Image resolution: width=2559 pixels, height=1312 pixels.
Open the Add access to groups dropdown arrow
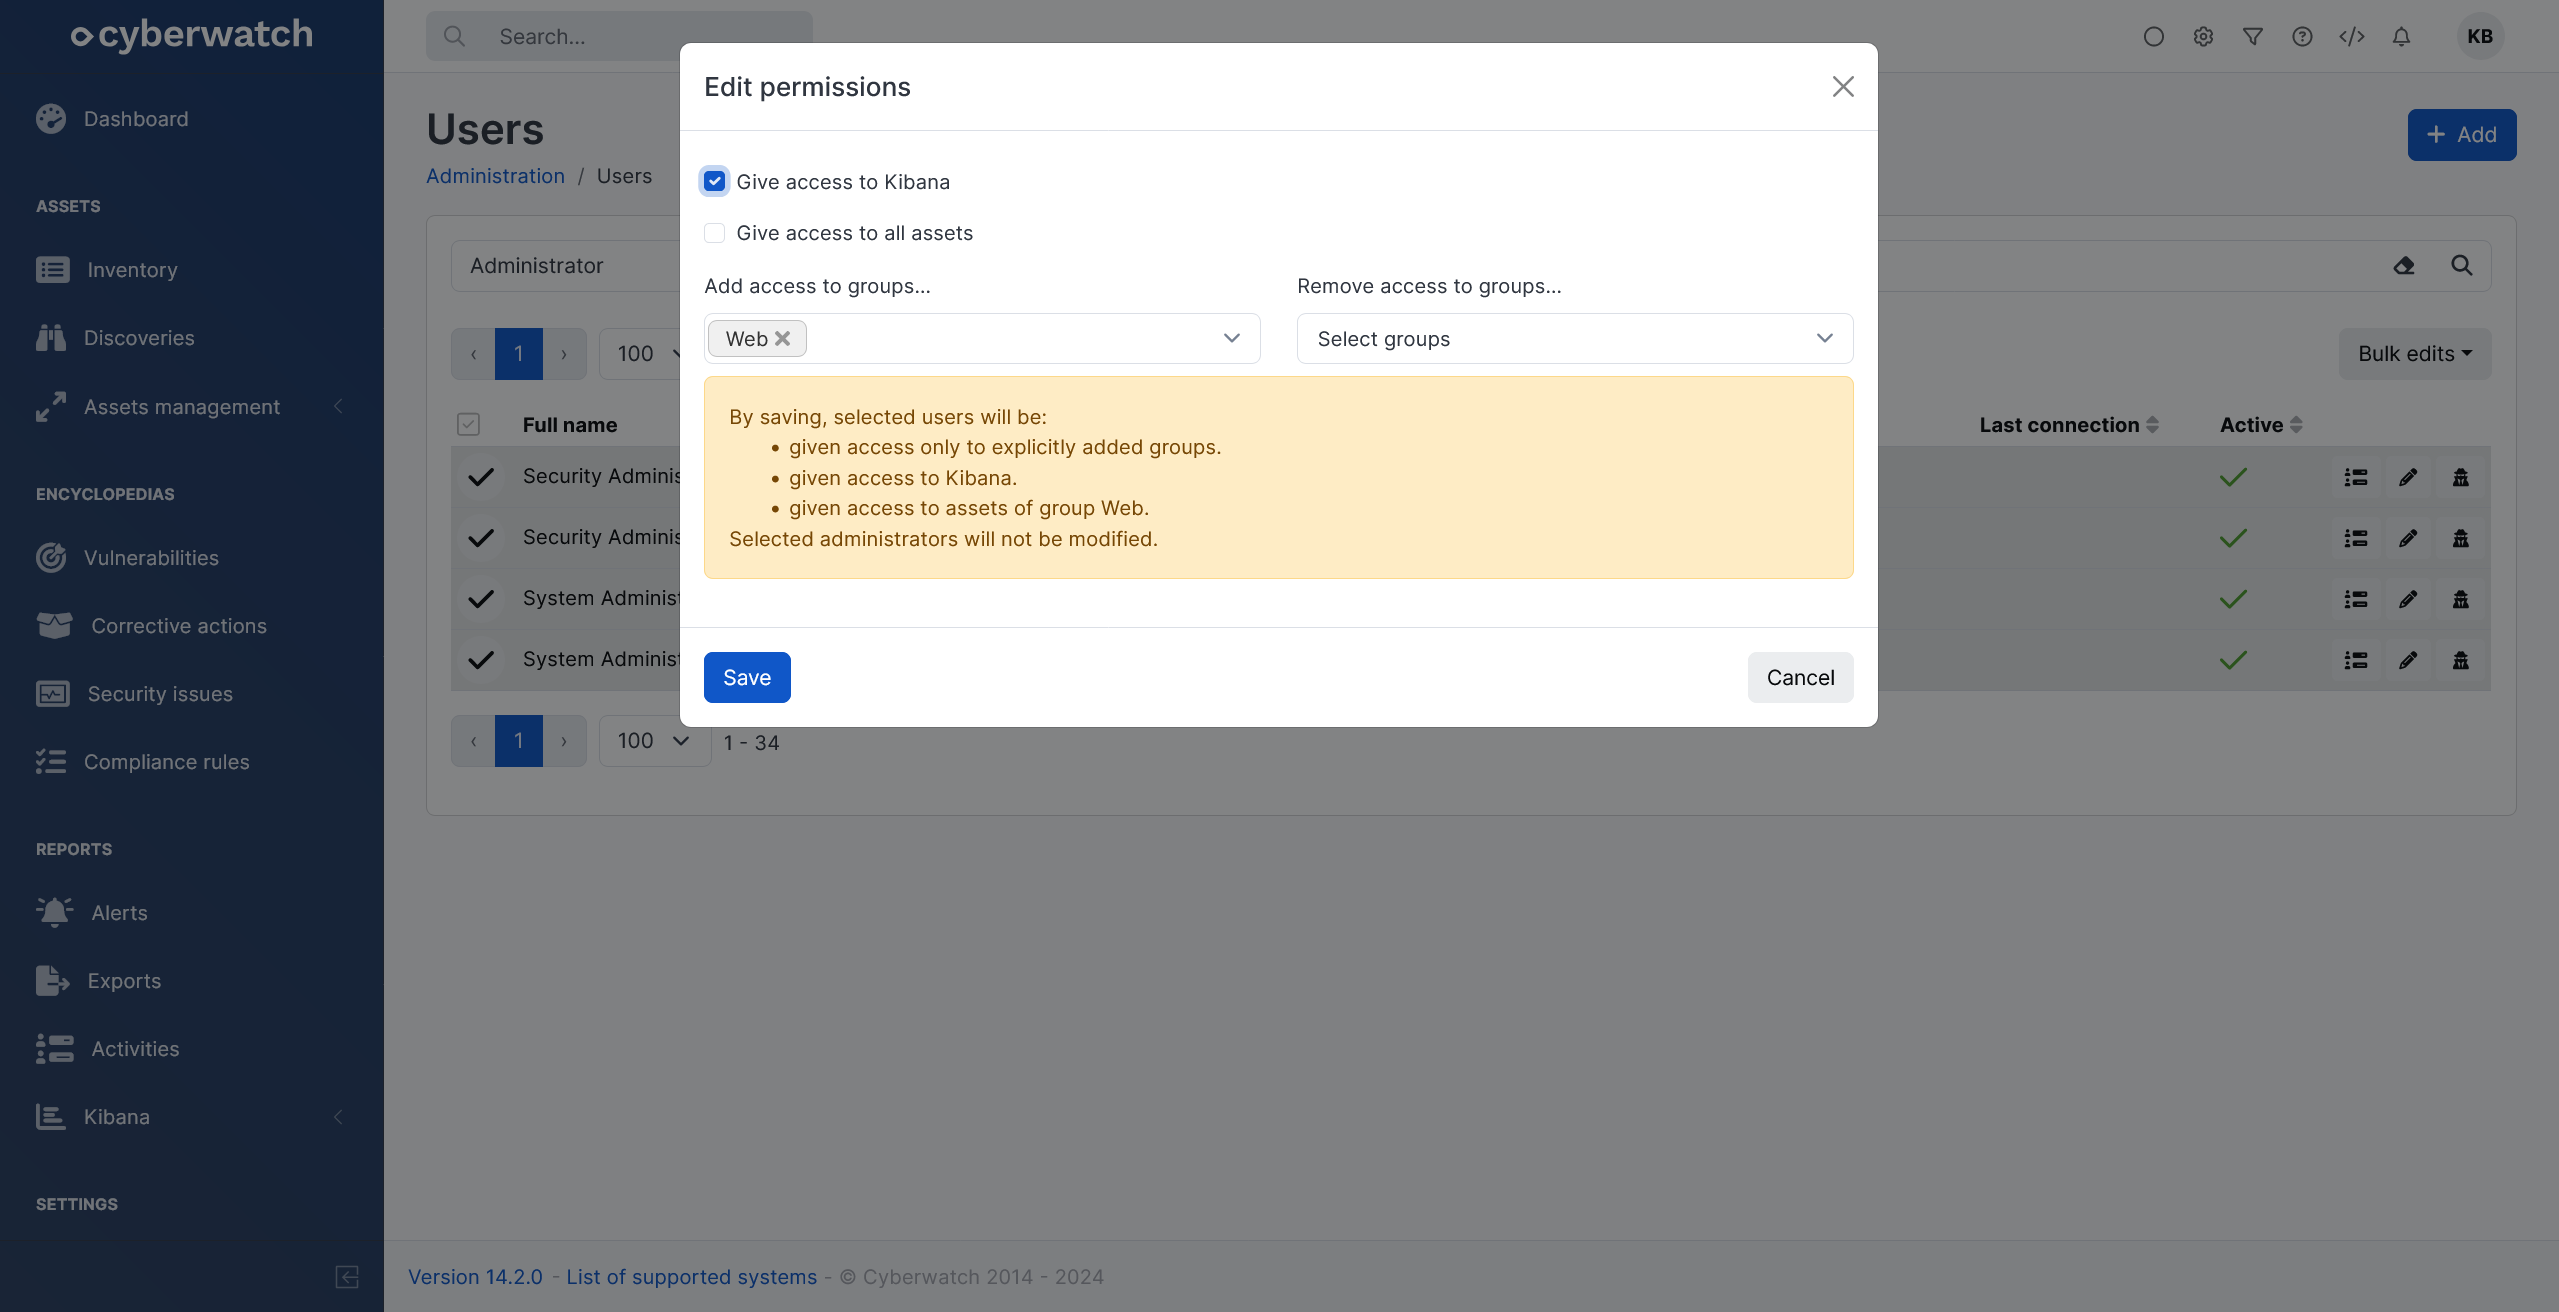[1232, 339]
